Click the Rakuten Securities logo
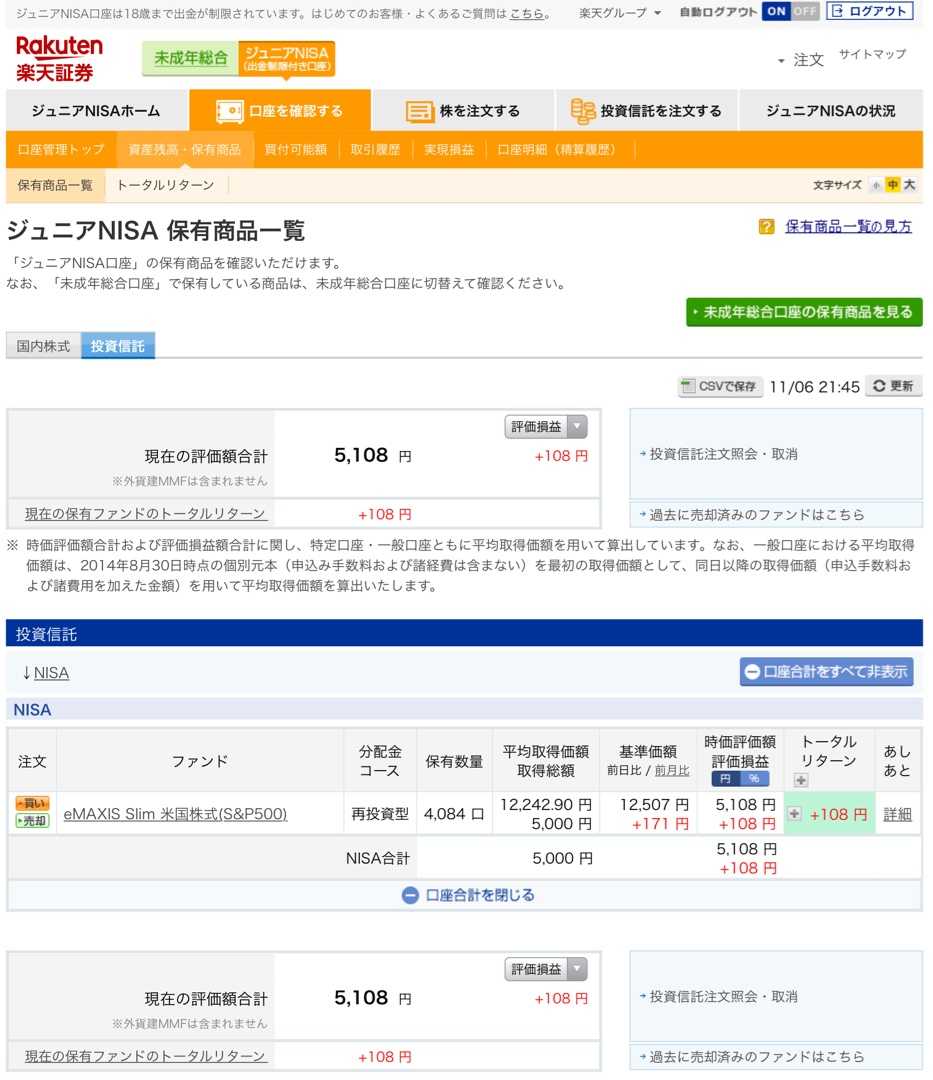The height and width of the screenshot is (1080, 933). (59, 59)
